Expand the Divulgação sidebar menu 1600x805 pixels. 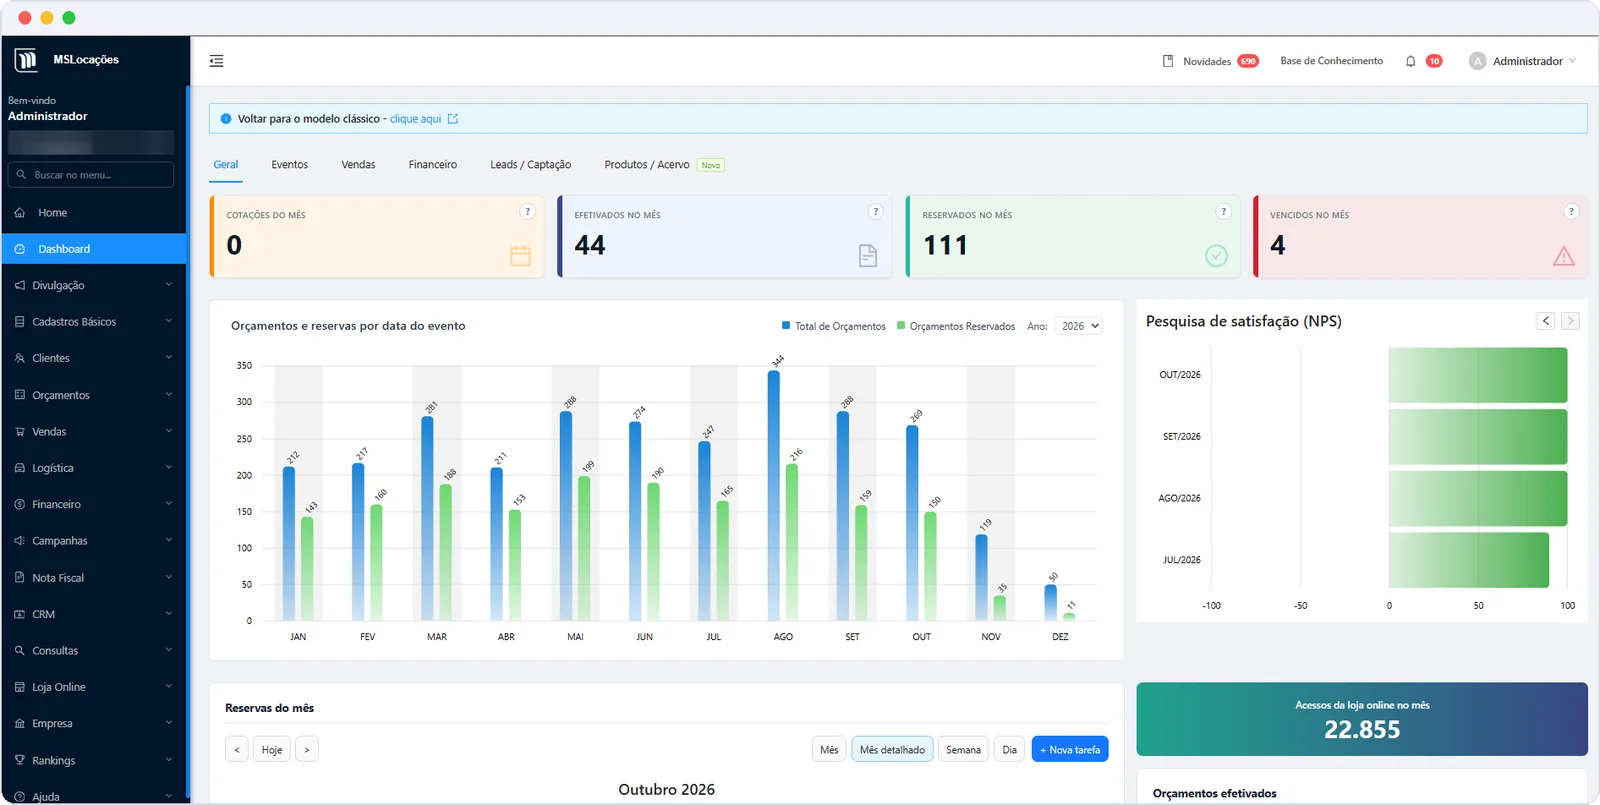(94, 285)
